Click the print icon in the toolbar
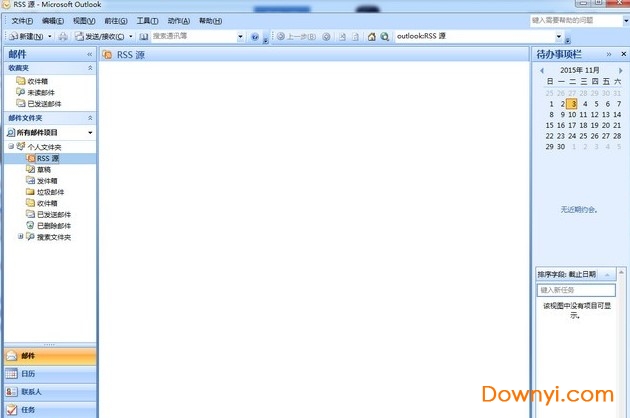The image size is (630, 418). 63,37
